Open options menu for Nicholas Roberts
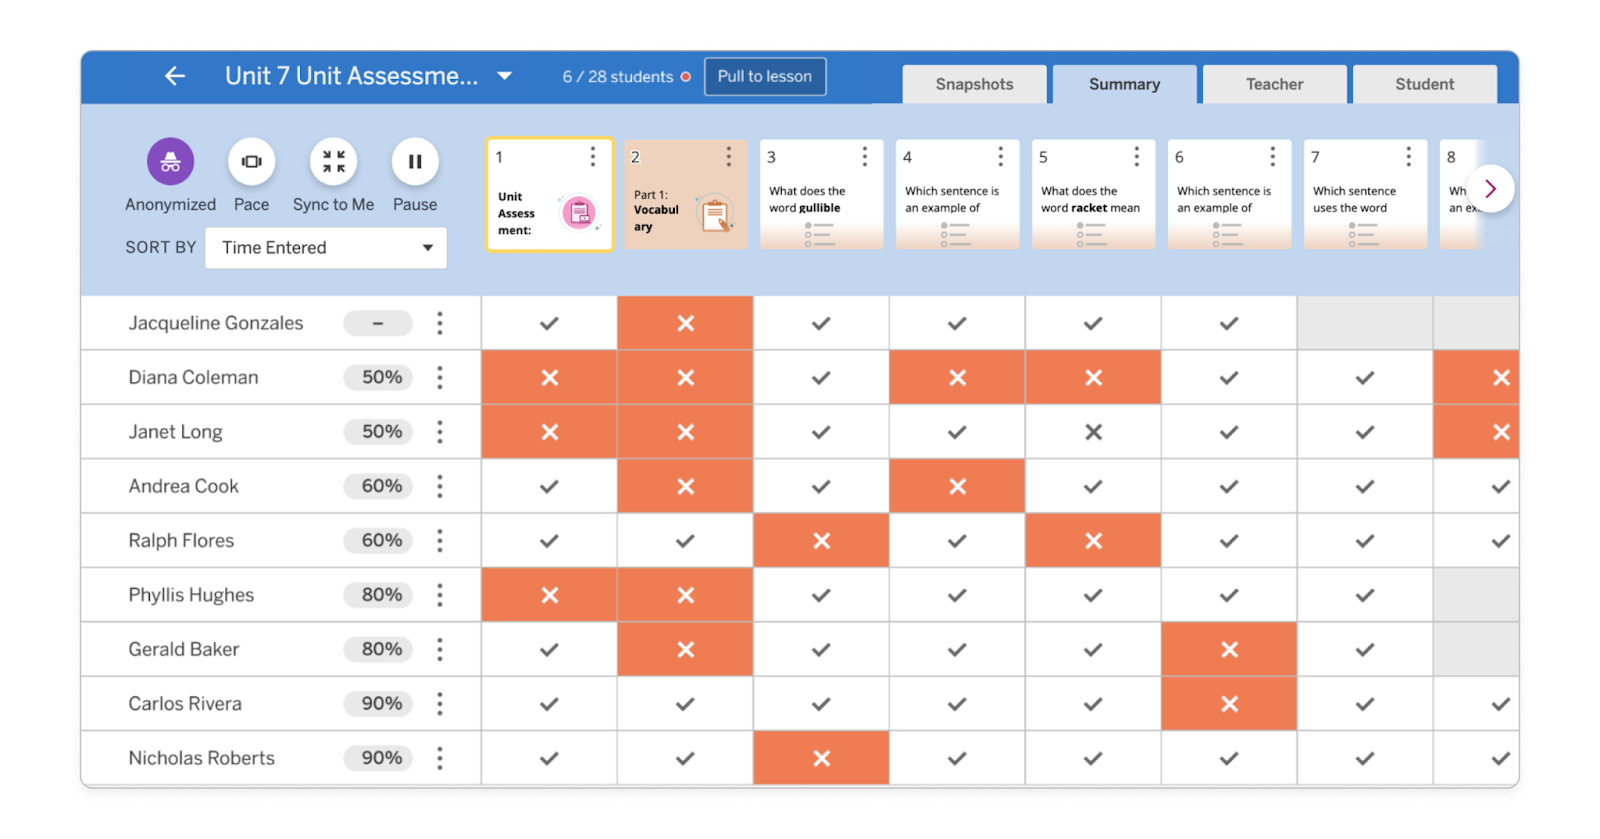Screen dimensions: 1600x839 pyautogui.click(x=440, y=758)
